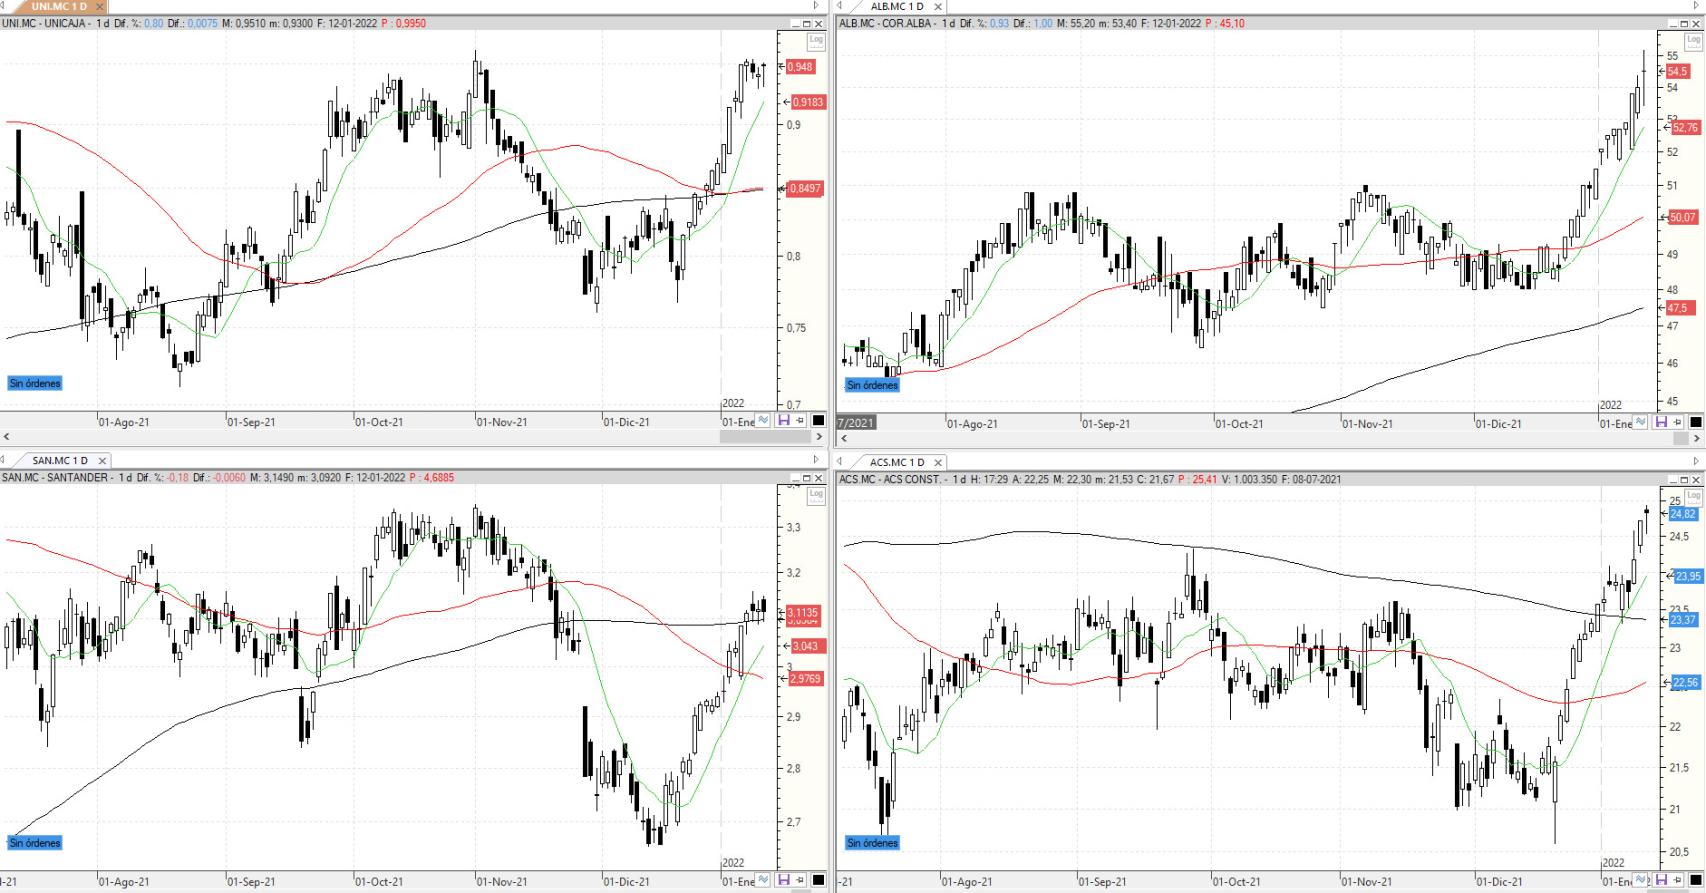Screen dimensions: 1706x893
Task: Open black color swatch in COR.ALBA chart
Action: coord(1695,422)
